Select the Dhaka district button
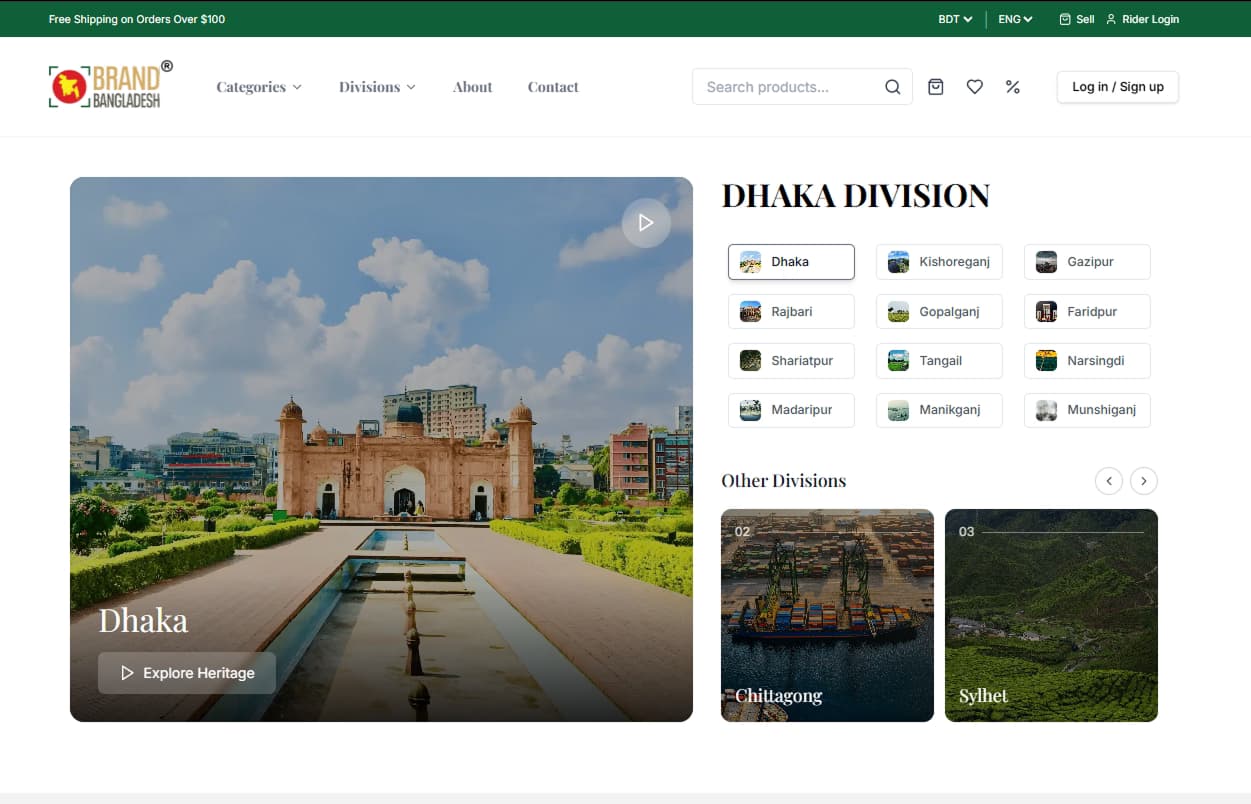This screenshot has height=804, width=1251. pos(790,261)
